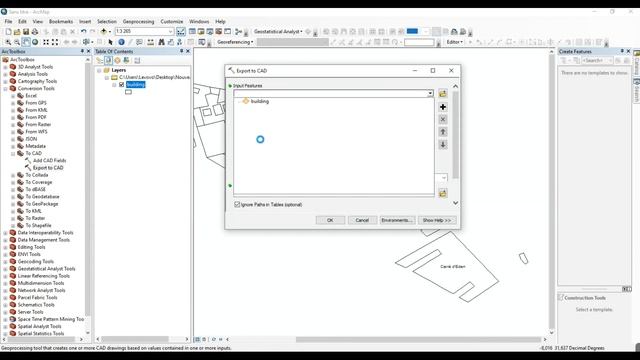Open Environments settings button
This screenshot has height=360, width=640.
point(398,220)
